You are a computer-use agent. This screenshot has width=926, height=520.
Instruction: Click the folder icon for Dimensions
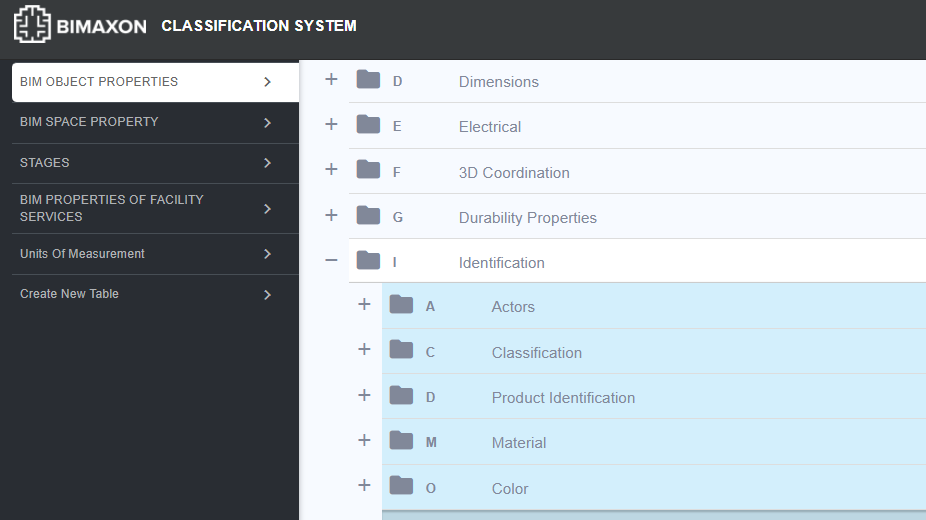point(368,79)
